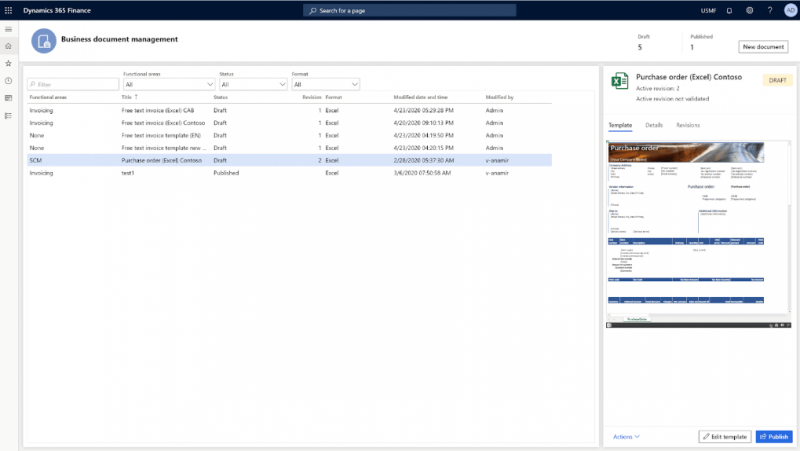800x451 pixels.
Task: Open the AD user account avatar
Action: 790,10
